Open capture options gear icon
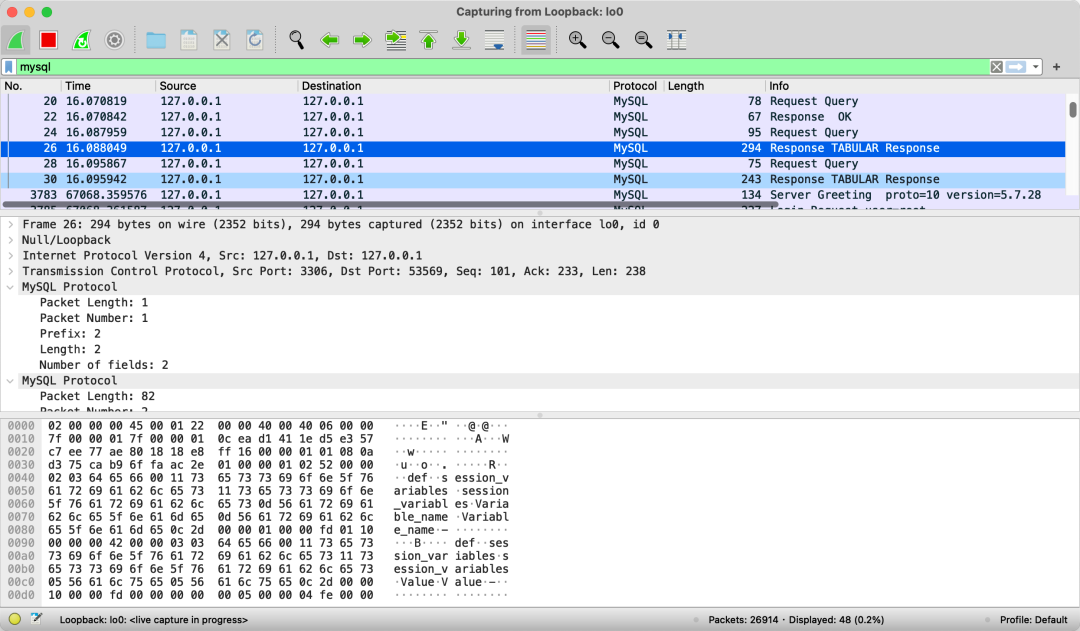This screenshot has width=1080, height=631. pyautogui.click(x=114, y=40)
